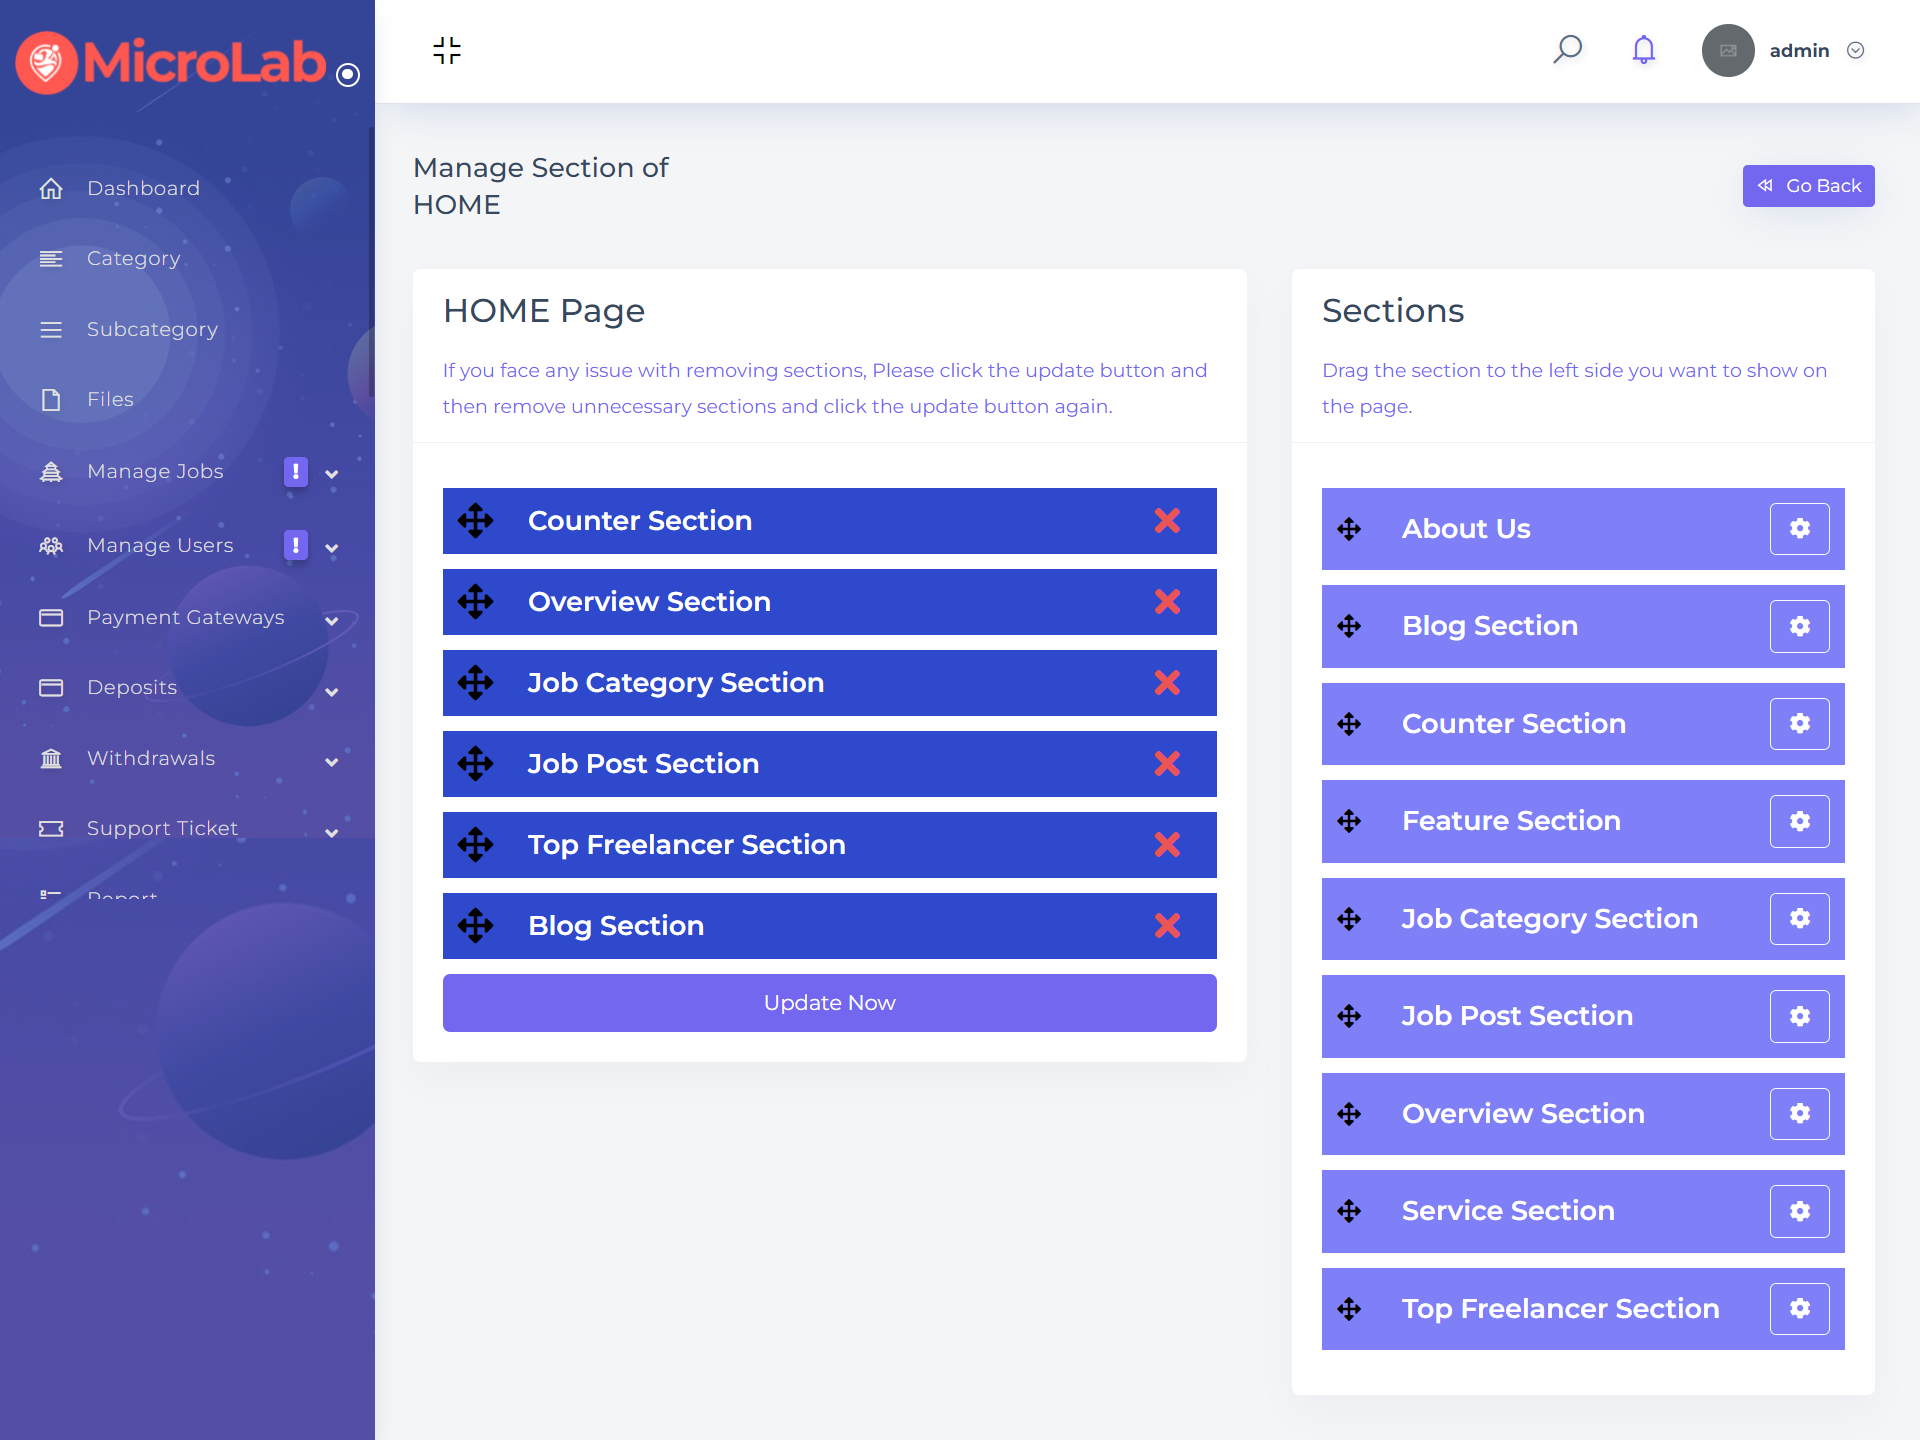
Task: Toggle the sidebar radio icon beside logo
Action: pos(348,75)
